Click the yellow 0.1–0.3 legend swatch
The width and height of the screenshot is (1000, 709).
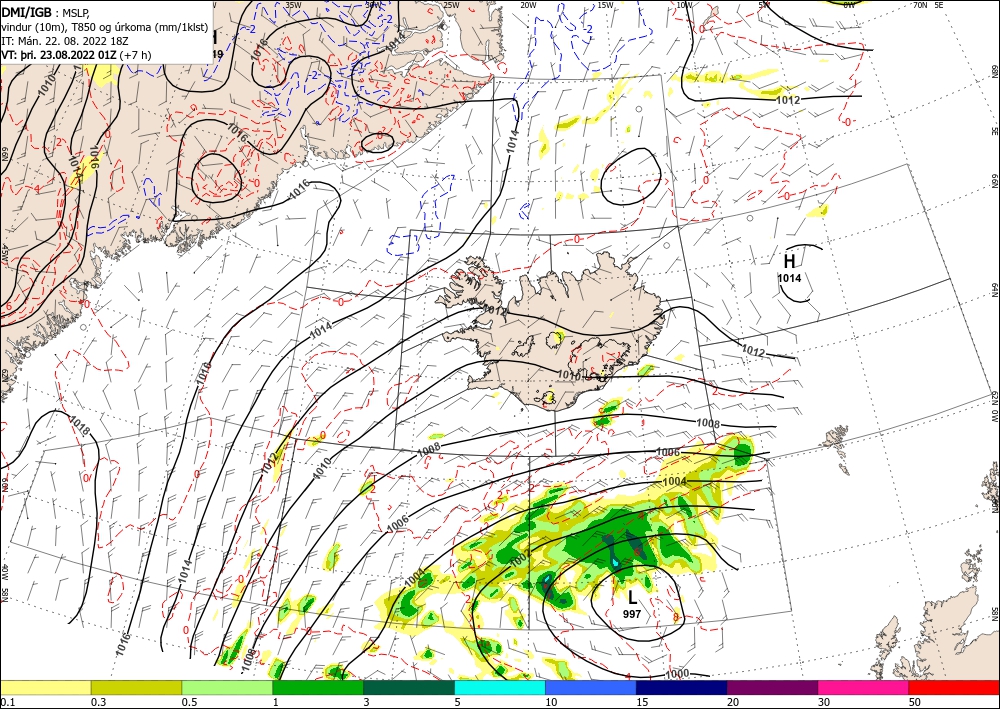coord(45,687)
